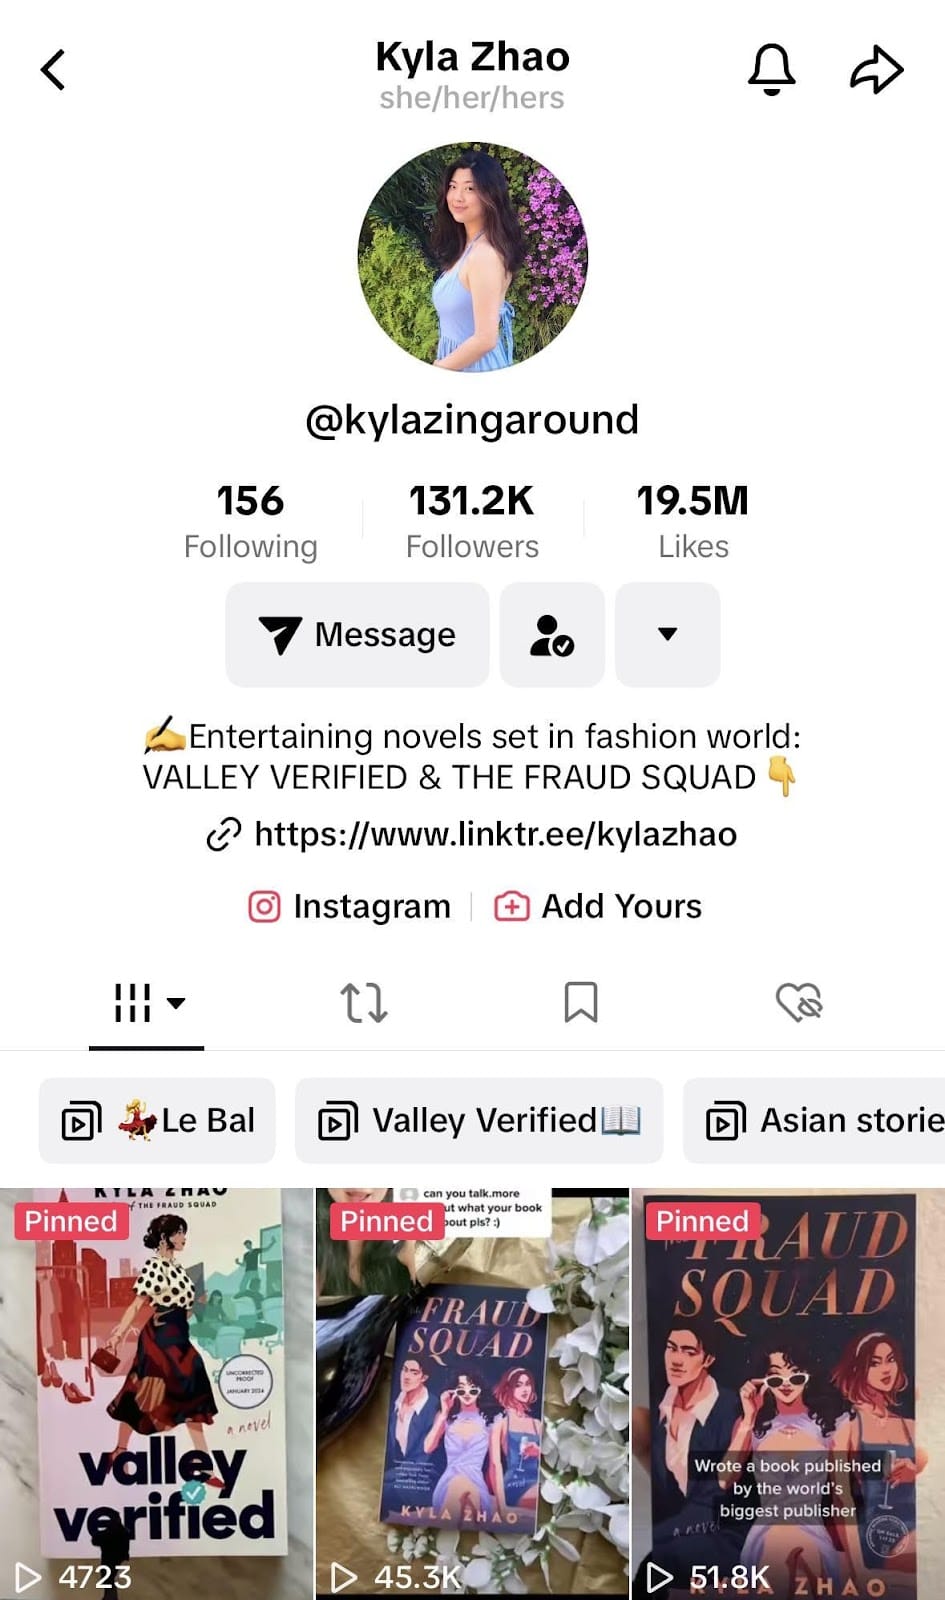Screen dimensions: 945x1600
Task: Open the Le Bal playlist
Action: click(x=157, y=1121)
